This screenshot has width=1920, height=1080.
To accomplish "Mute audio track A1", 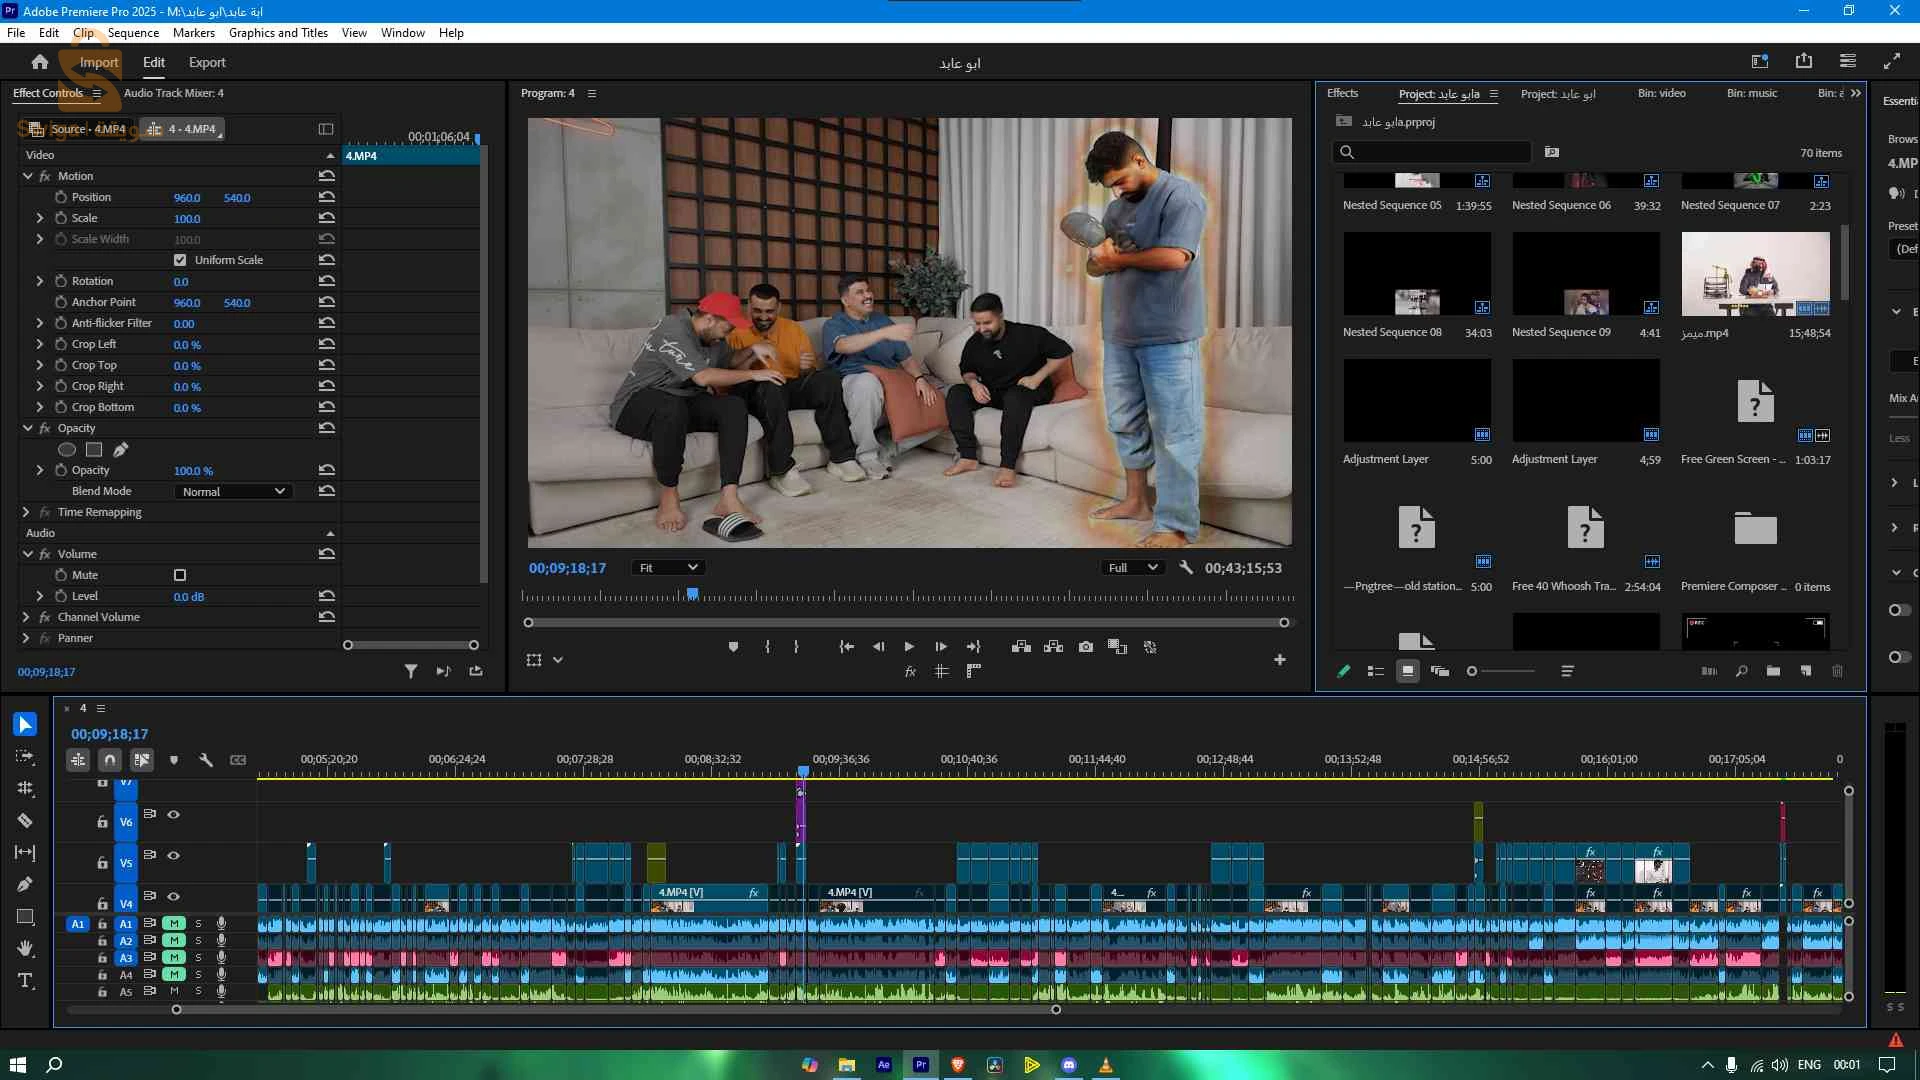I will (x=174, y=924).
